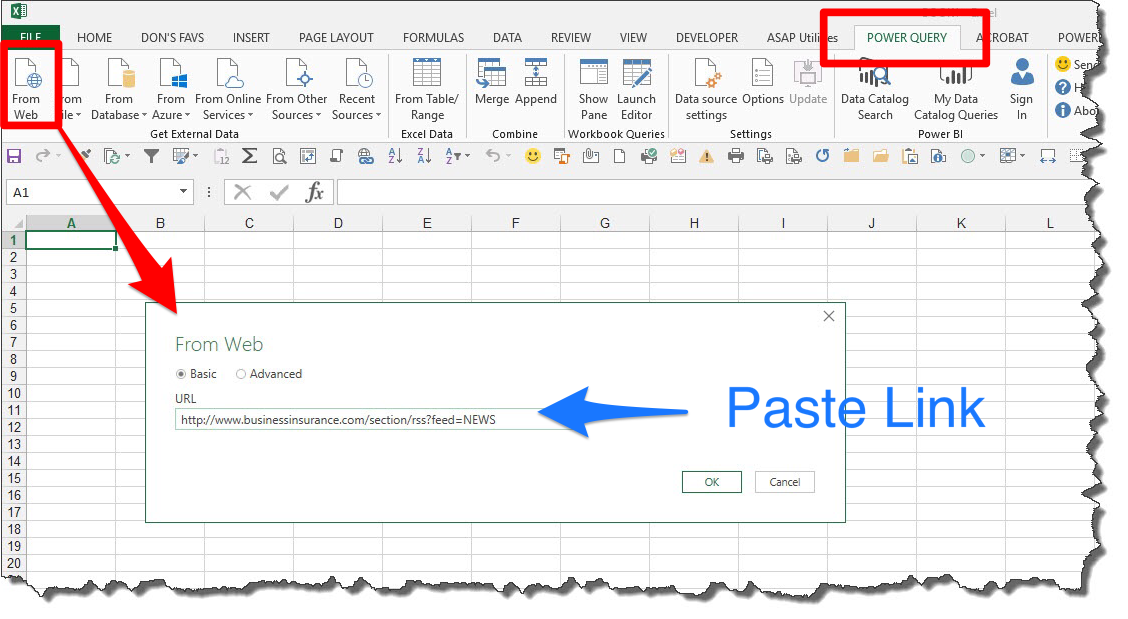Image resolution: width=1128 pixels, height=619 pixels.
Task: Switch to the PAGE LAYOUT tab
Action: pyautogui.click(x=336, y=37)
